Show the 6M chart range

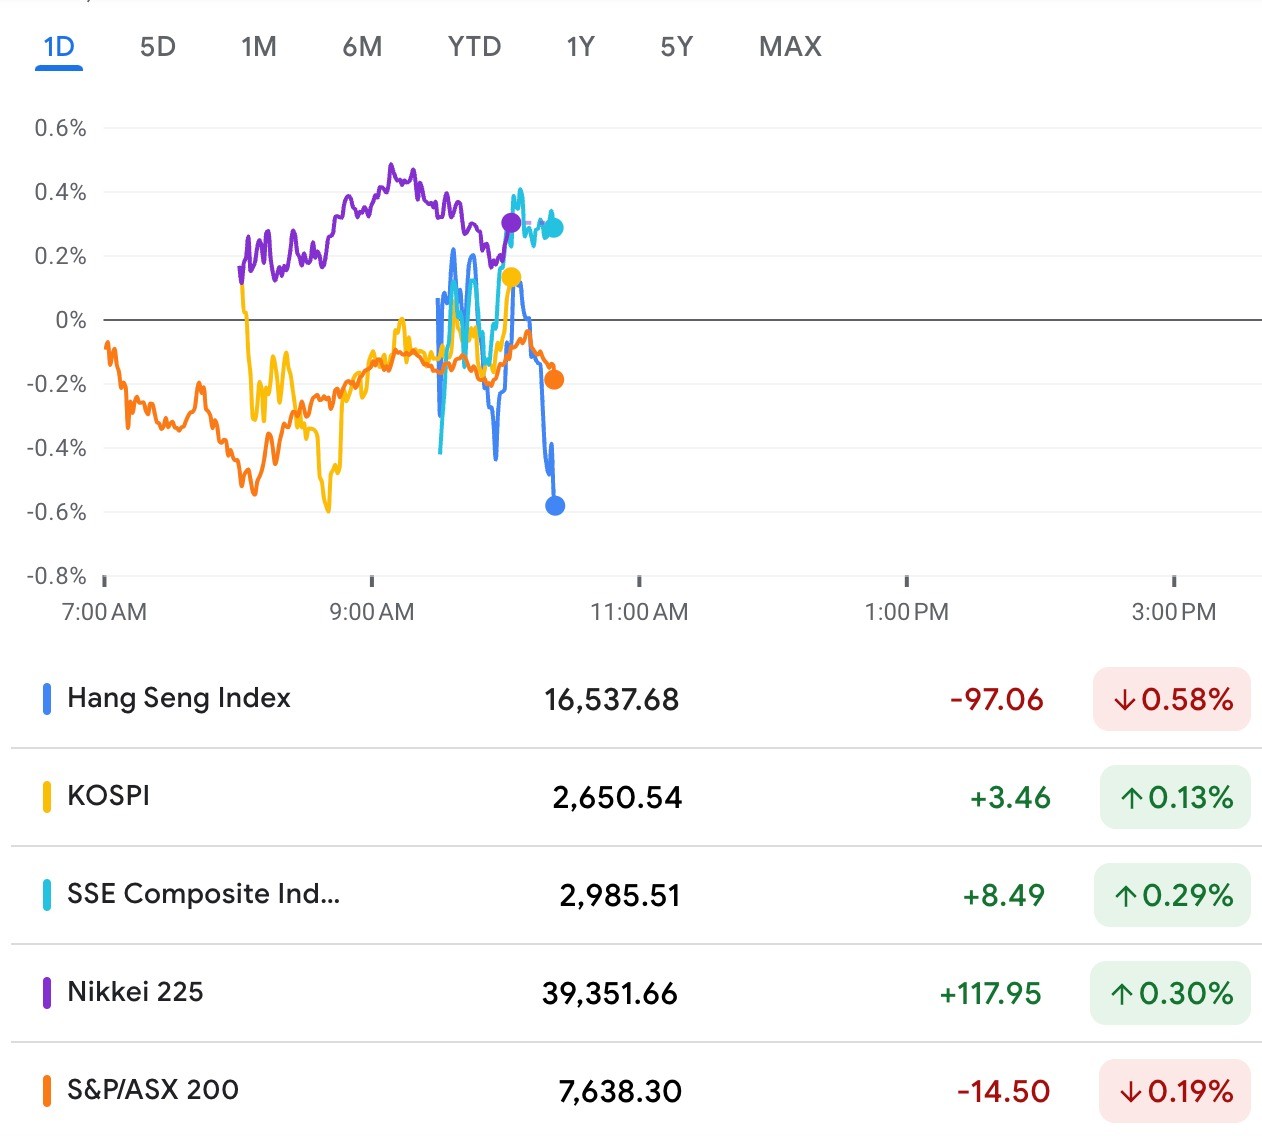362,47
